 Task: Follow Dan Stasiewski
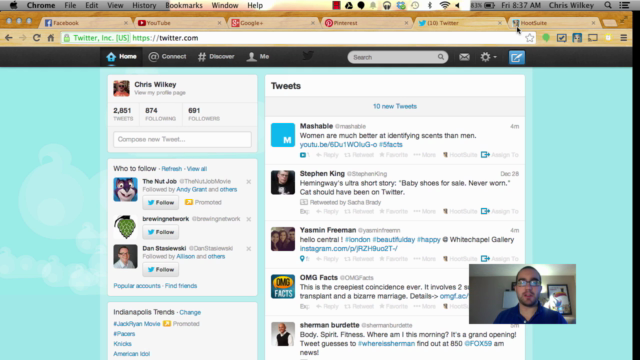point(160,269)
